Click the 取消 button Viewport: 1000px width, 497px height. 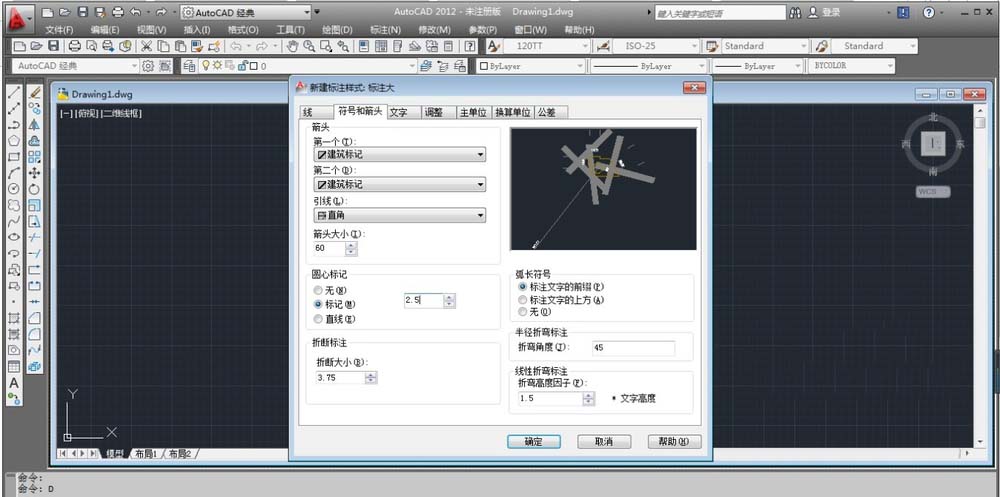[x=604, y=441]
